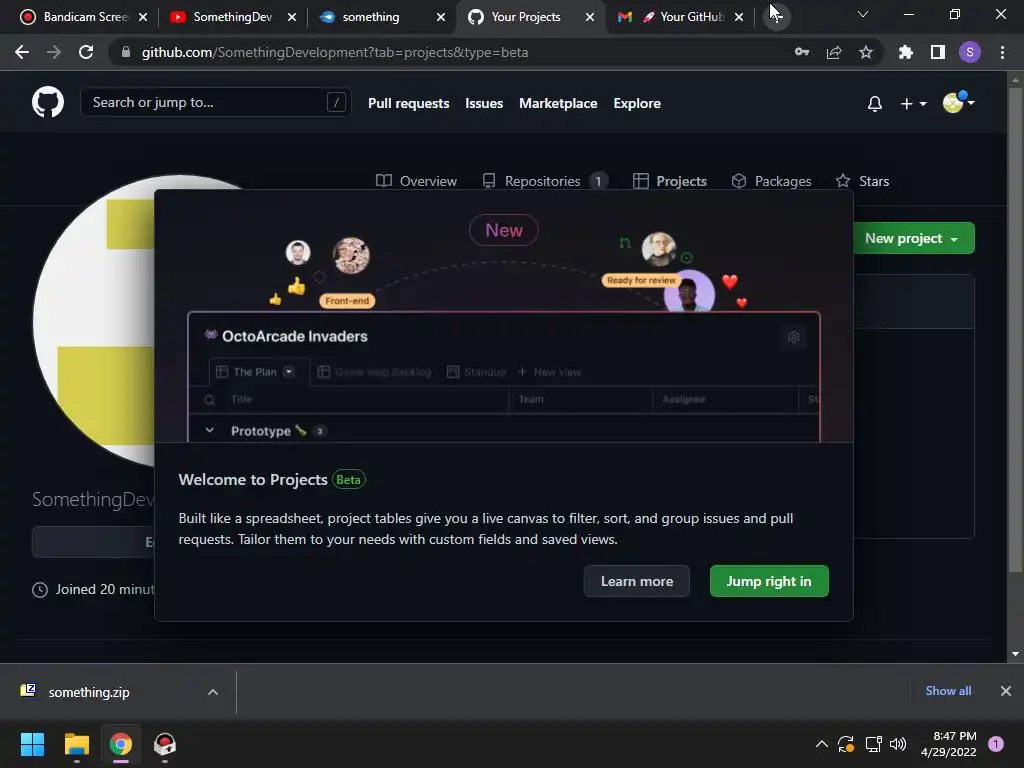Image resolution: width=1024 pixels, height=768 pixels.
Task: Open Pull requests link
Action: (408, 103)
